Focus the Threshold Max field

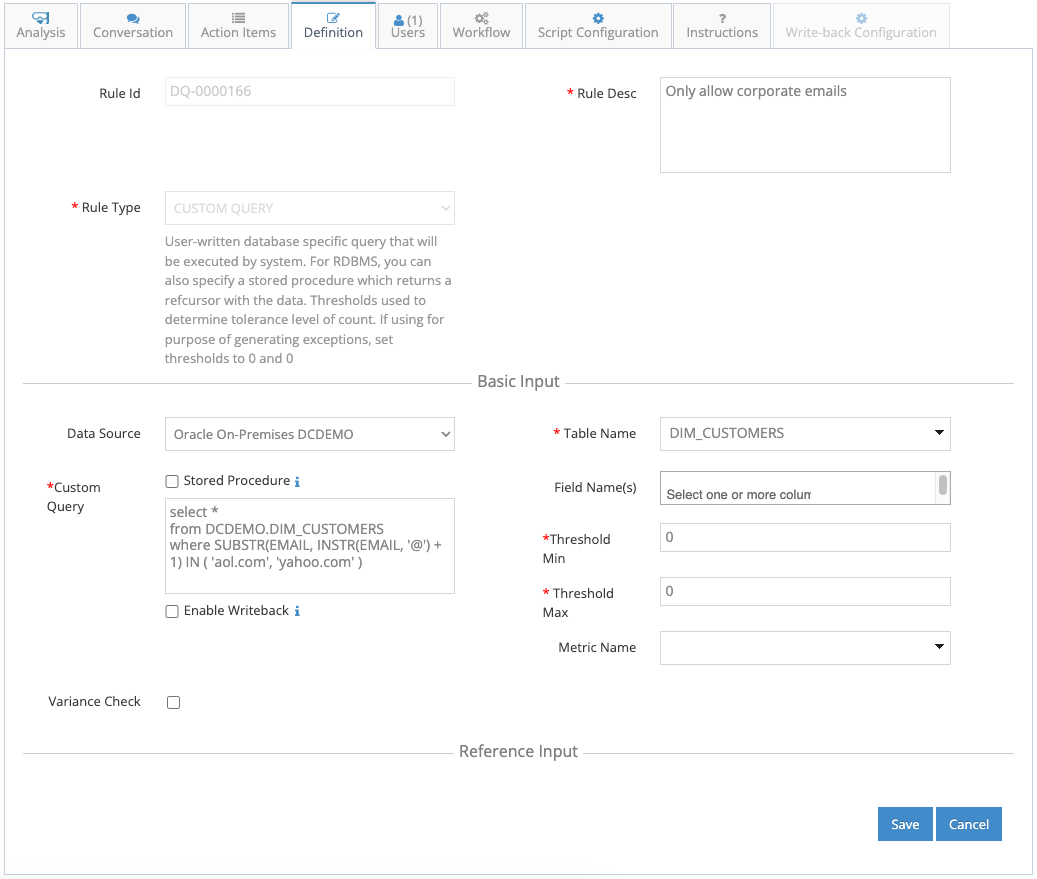coord(805,591)
